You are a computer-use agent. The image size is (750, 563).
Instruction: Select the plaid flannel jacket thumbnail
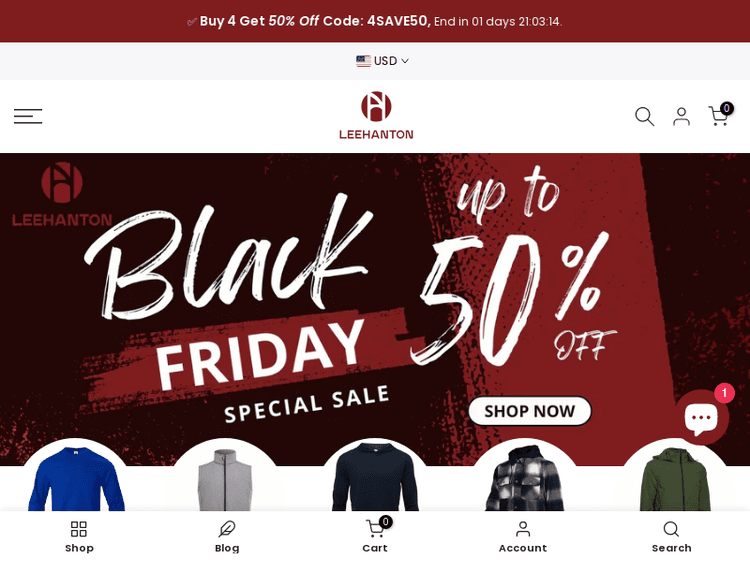[525, 475]
